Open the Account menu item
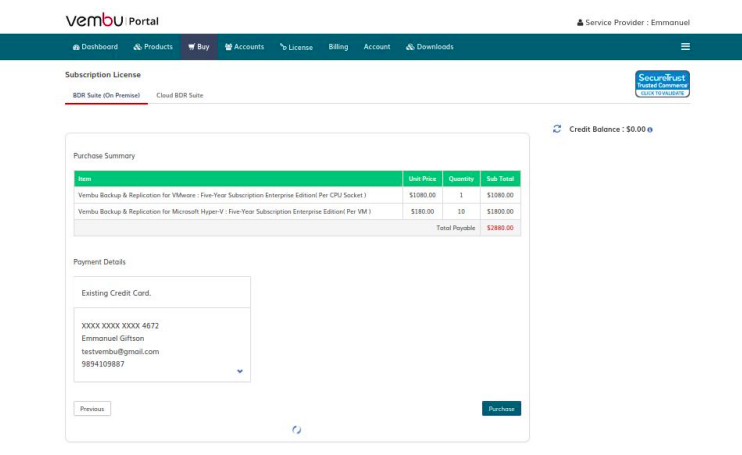 point(377,47)
